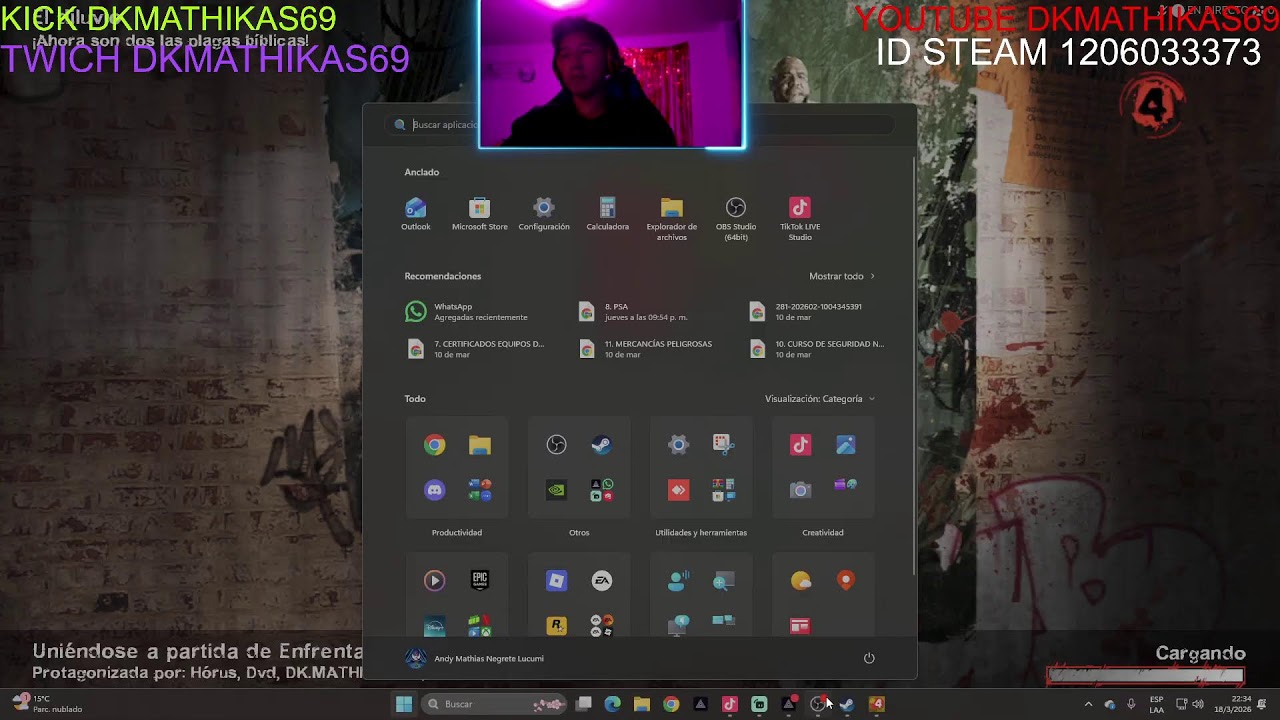Viewport: 1280px width, 720px height.
Task: Open NVIDIA app in Otros category
Action: tap(556, 490)
